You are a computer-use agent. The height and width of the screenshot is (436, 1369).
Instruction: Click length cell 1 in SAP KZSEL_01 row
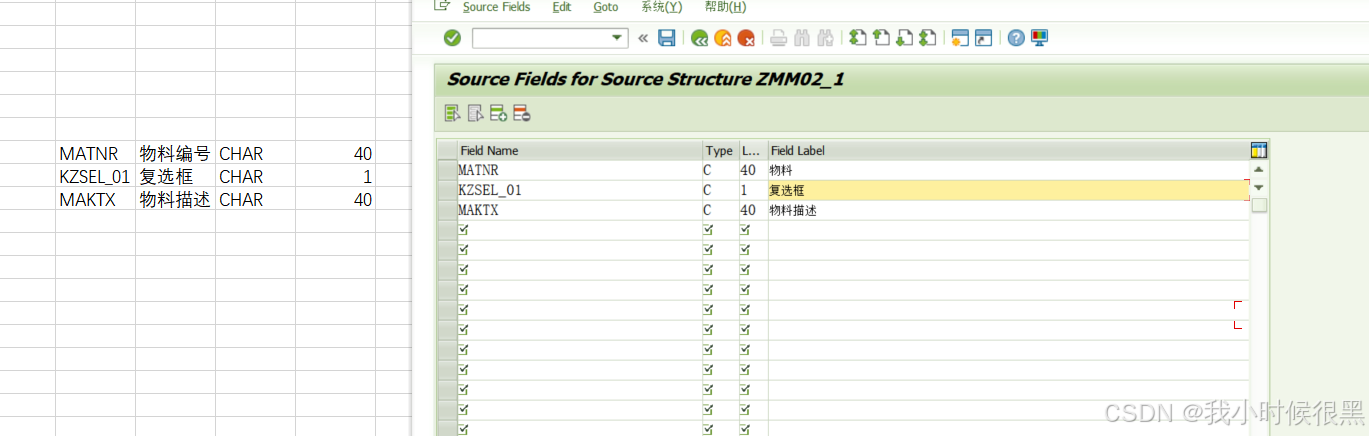point(752,190)
